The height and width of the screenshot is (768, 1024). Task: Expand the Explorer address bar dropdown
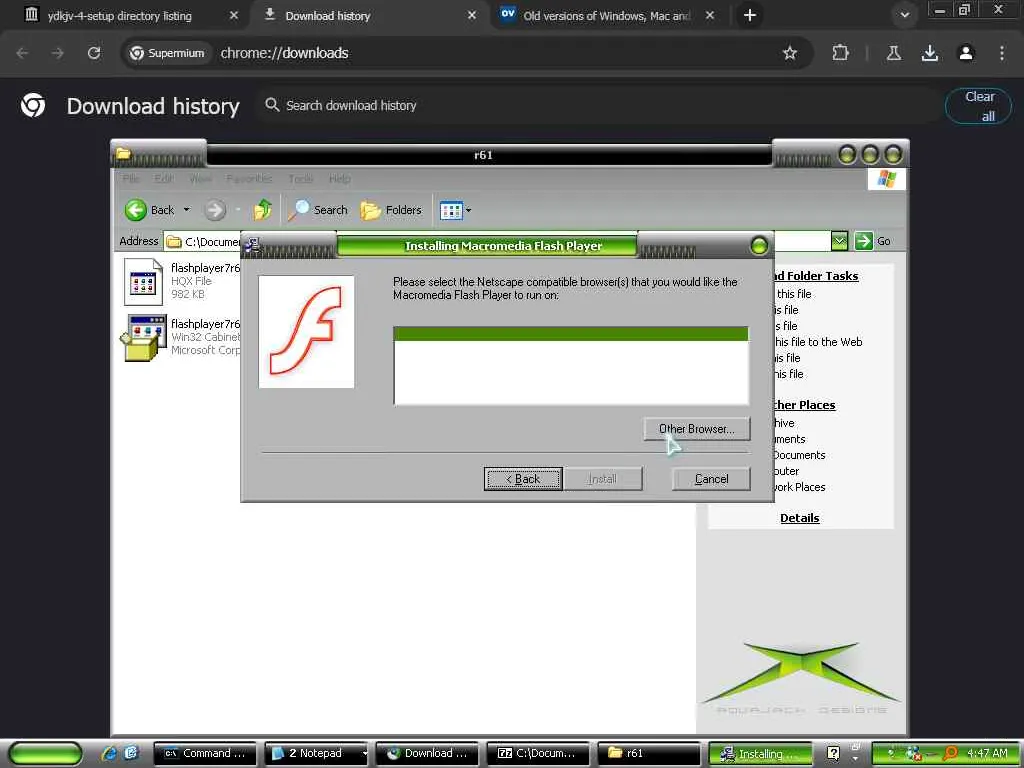point(839,241)
